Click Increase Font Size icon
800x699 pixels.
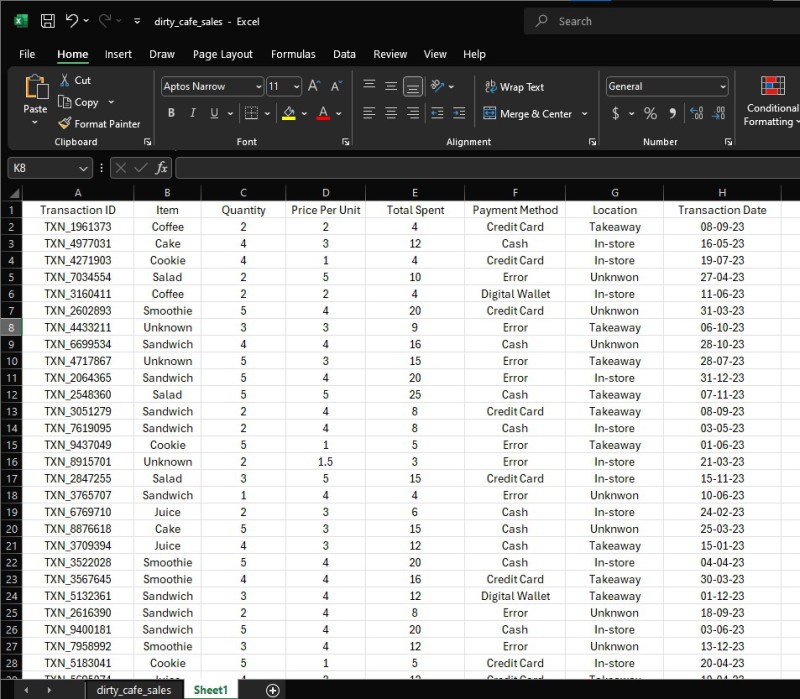coord(314,87)
